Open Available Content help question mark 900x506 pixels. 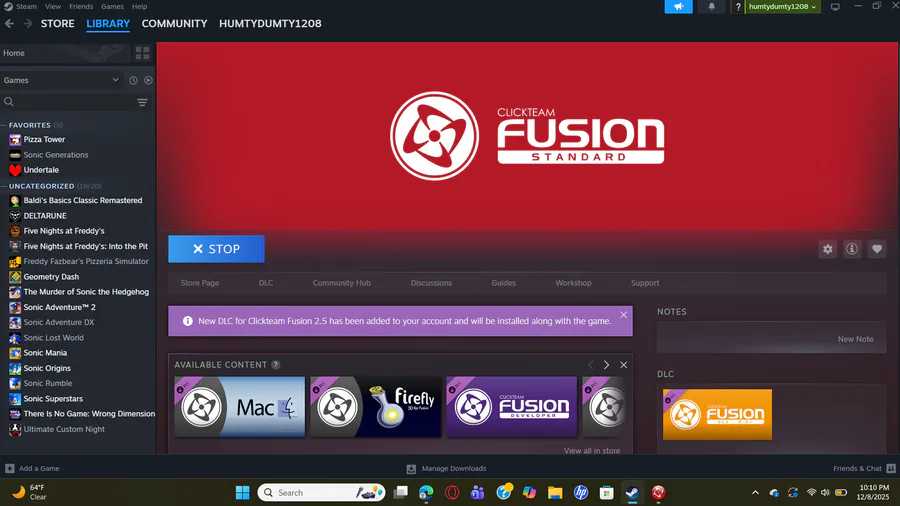[x=276, y=365]
